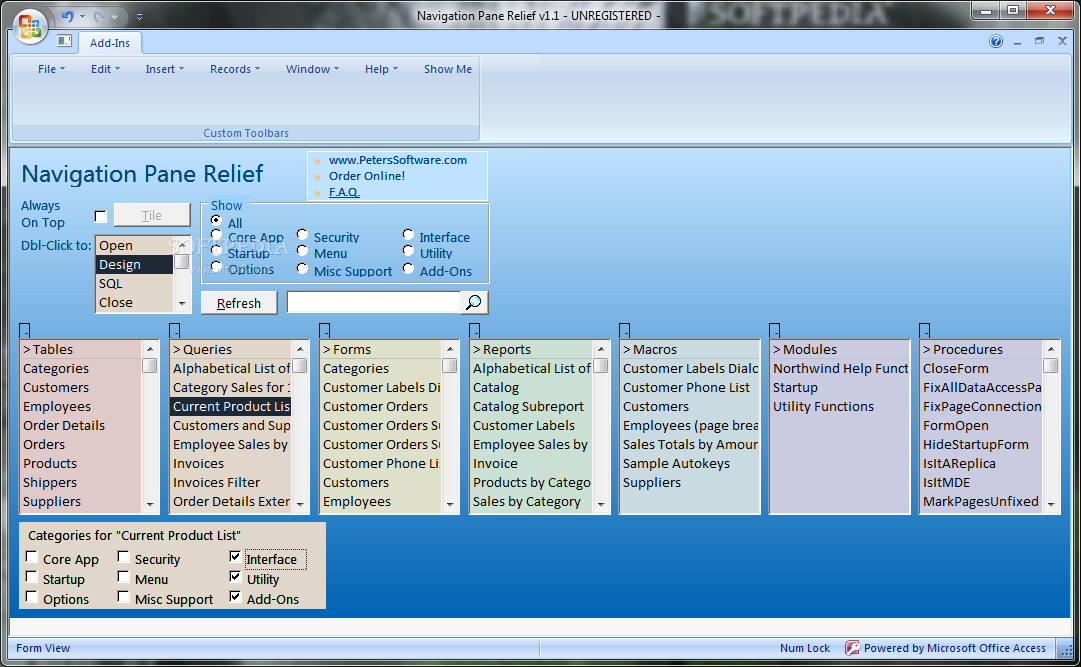The height and width of the screenshot is (667, 1081).
Task: Open the Records menu
Action: pyautogui.click(x=234, y=69)
